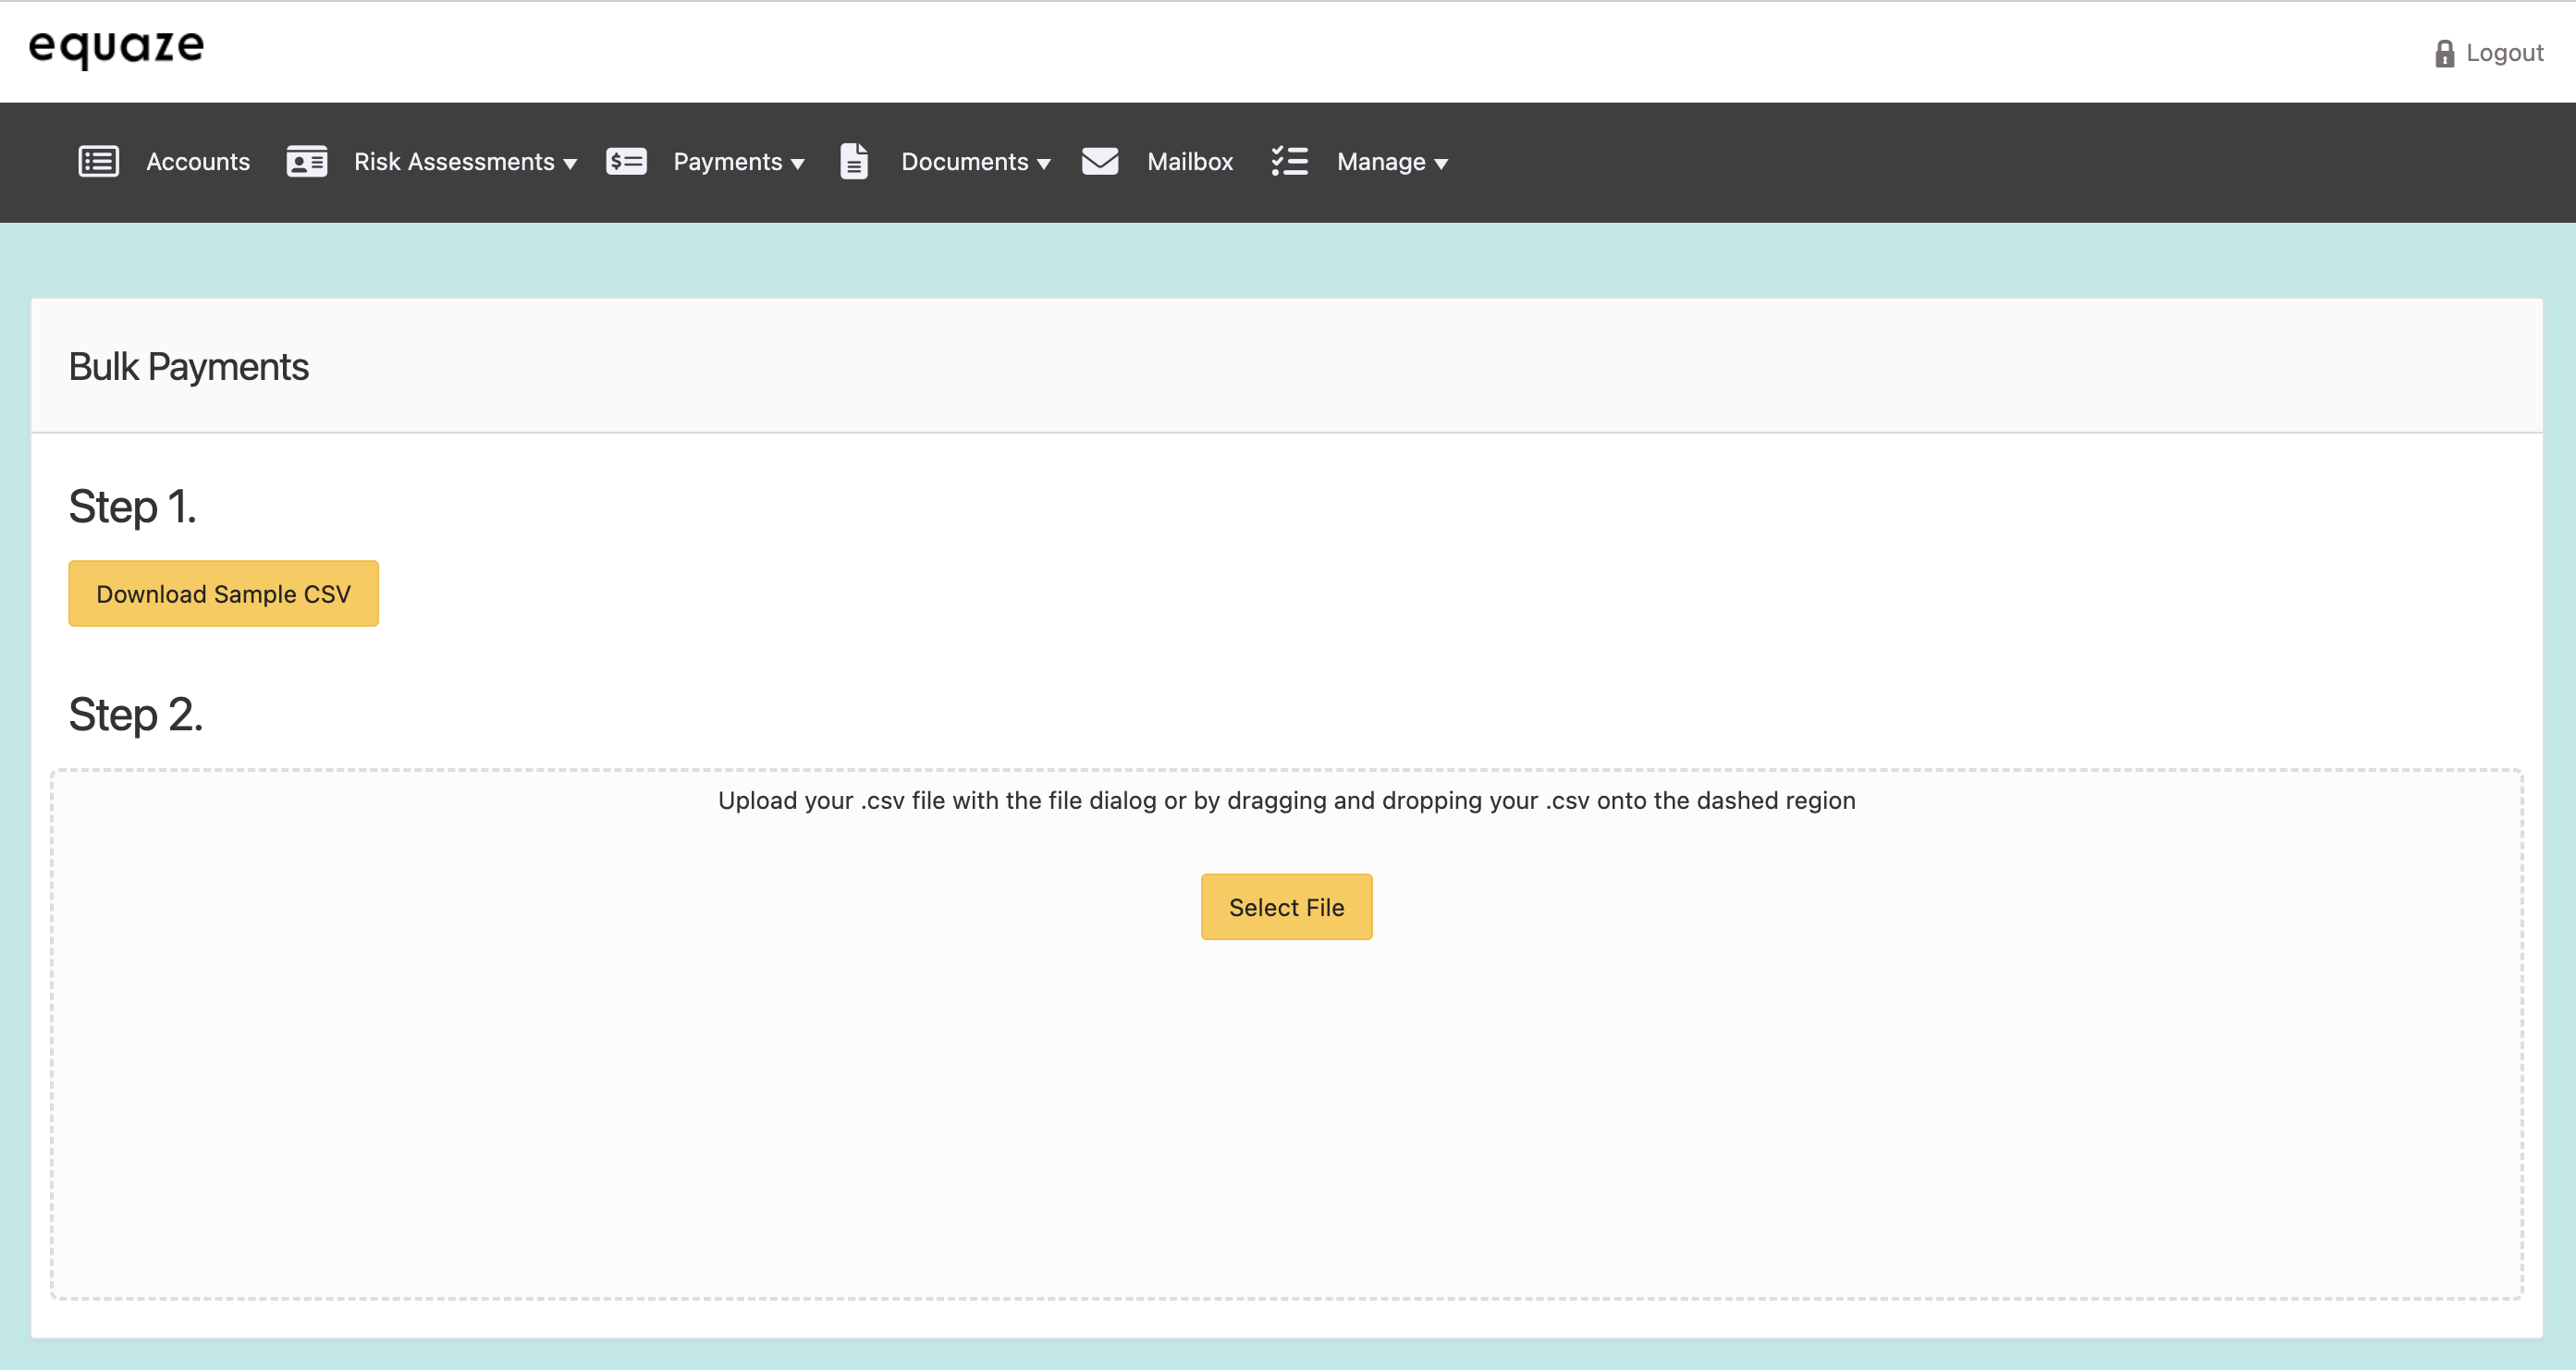Open the Mailbox menu item
The height and width of the screenshot is (1370, 2576).
point(1190,162)
